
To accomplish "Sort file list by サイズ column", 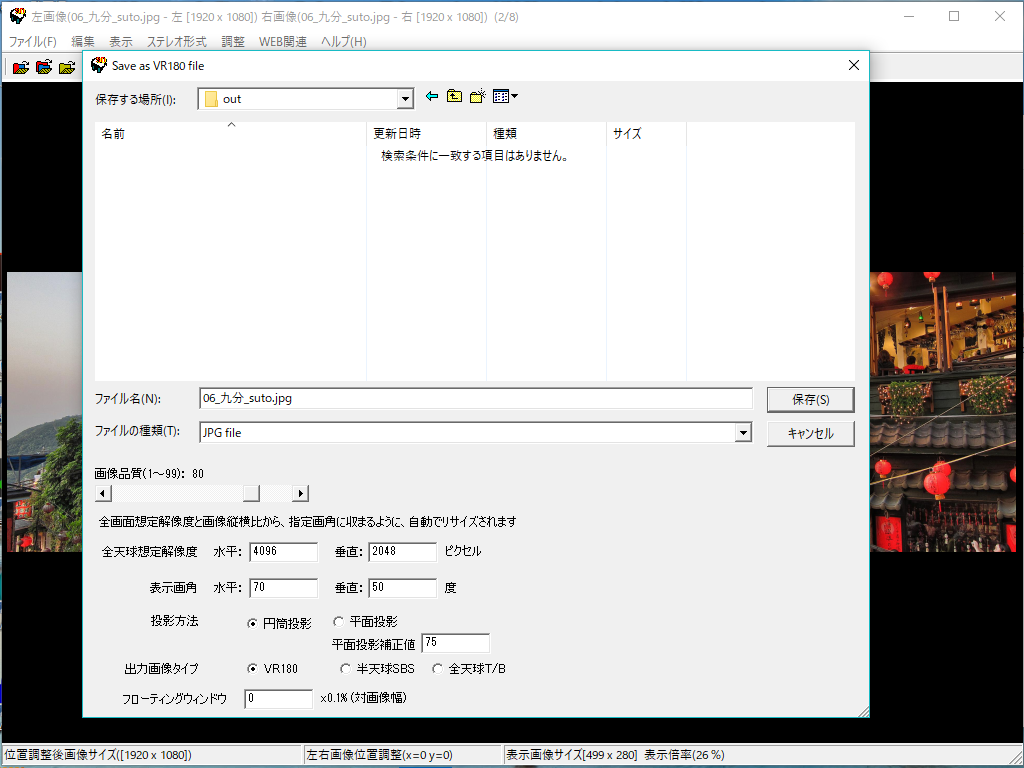I will [647, 134].
